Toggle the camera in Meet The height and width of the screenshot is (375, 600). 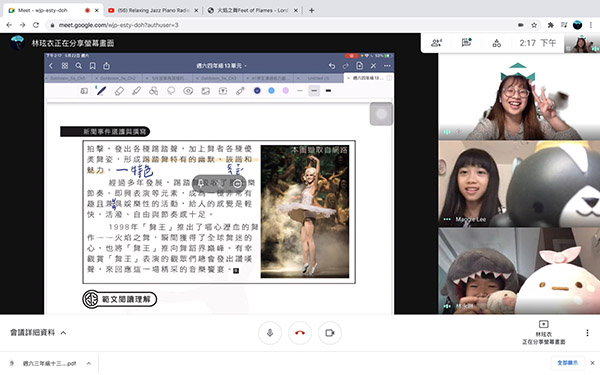coord(330,333)
